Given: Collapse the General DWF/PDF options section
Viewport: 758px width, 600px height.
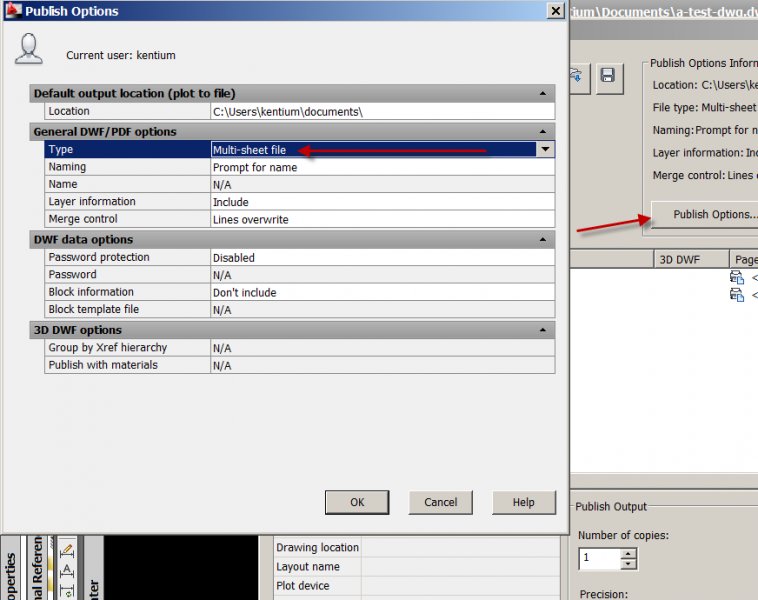Looking at the screenshot, I should 543,132.
